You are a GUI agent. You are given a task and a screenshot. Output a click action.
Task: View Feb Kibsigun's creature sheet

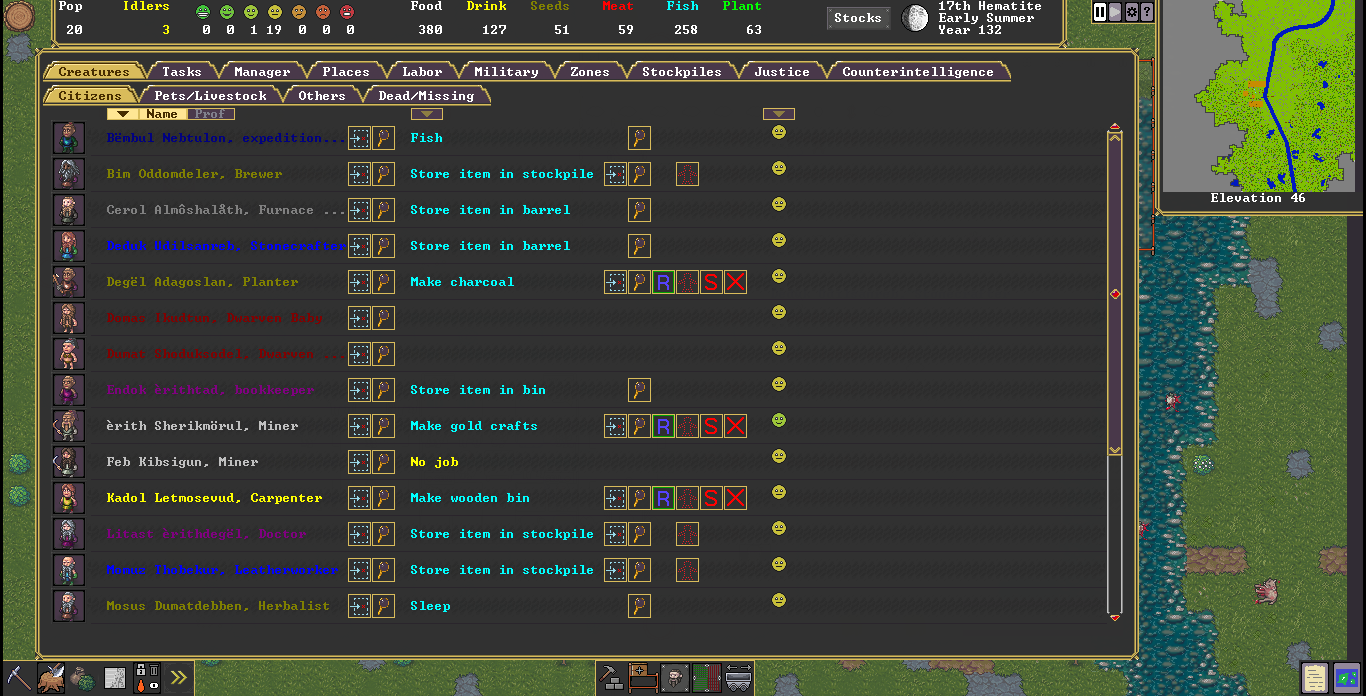tap(383, 462)
